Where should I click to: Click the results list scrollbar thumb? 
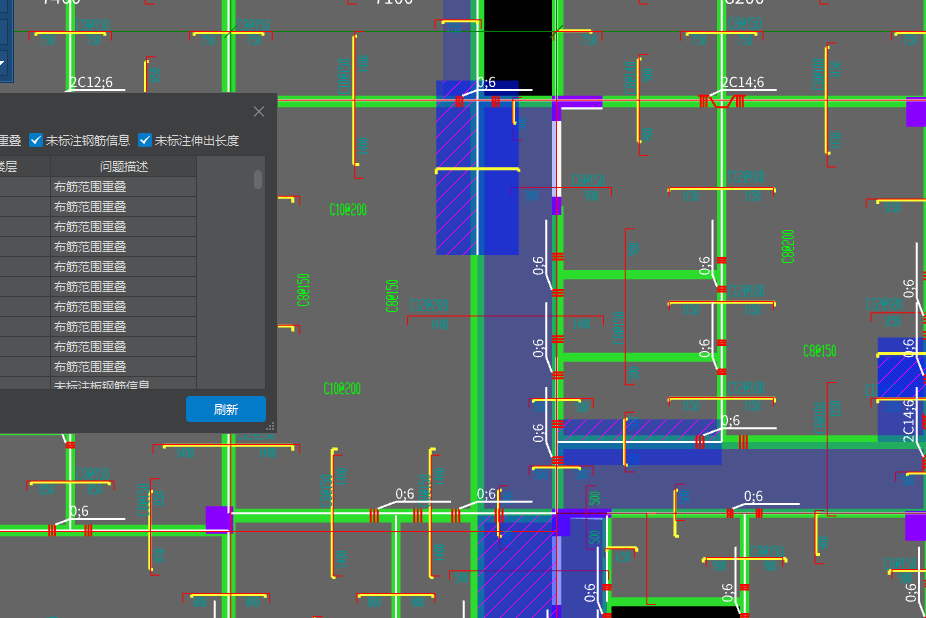pyautogui.click(x=257, y=180)
